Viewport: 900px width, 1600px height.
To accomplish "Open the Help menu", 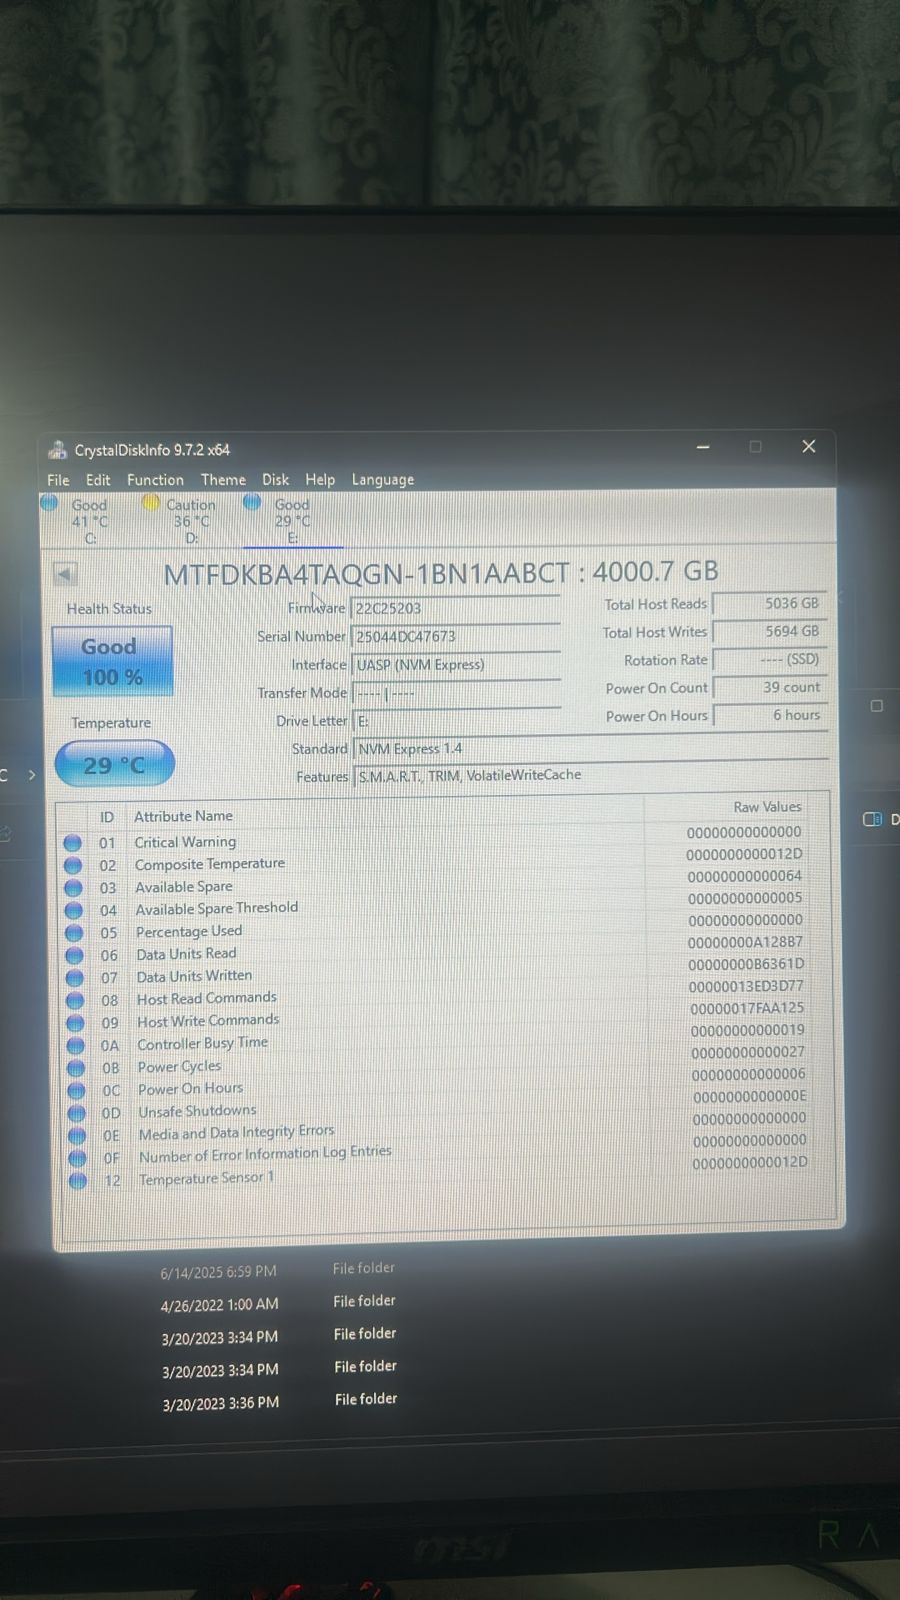I will 320,480.
